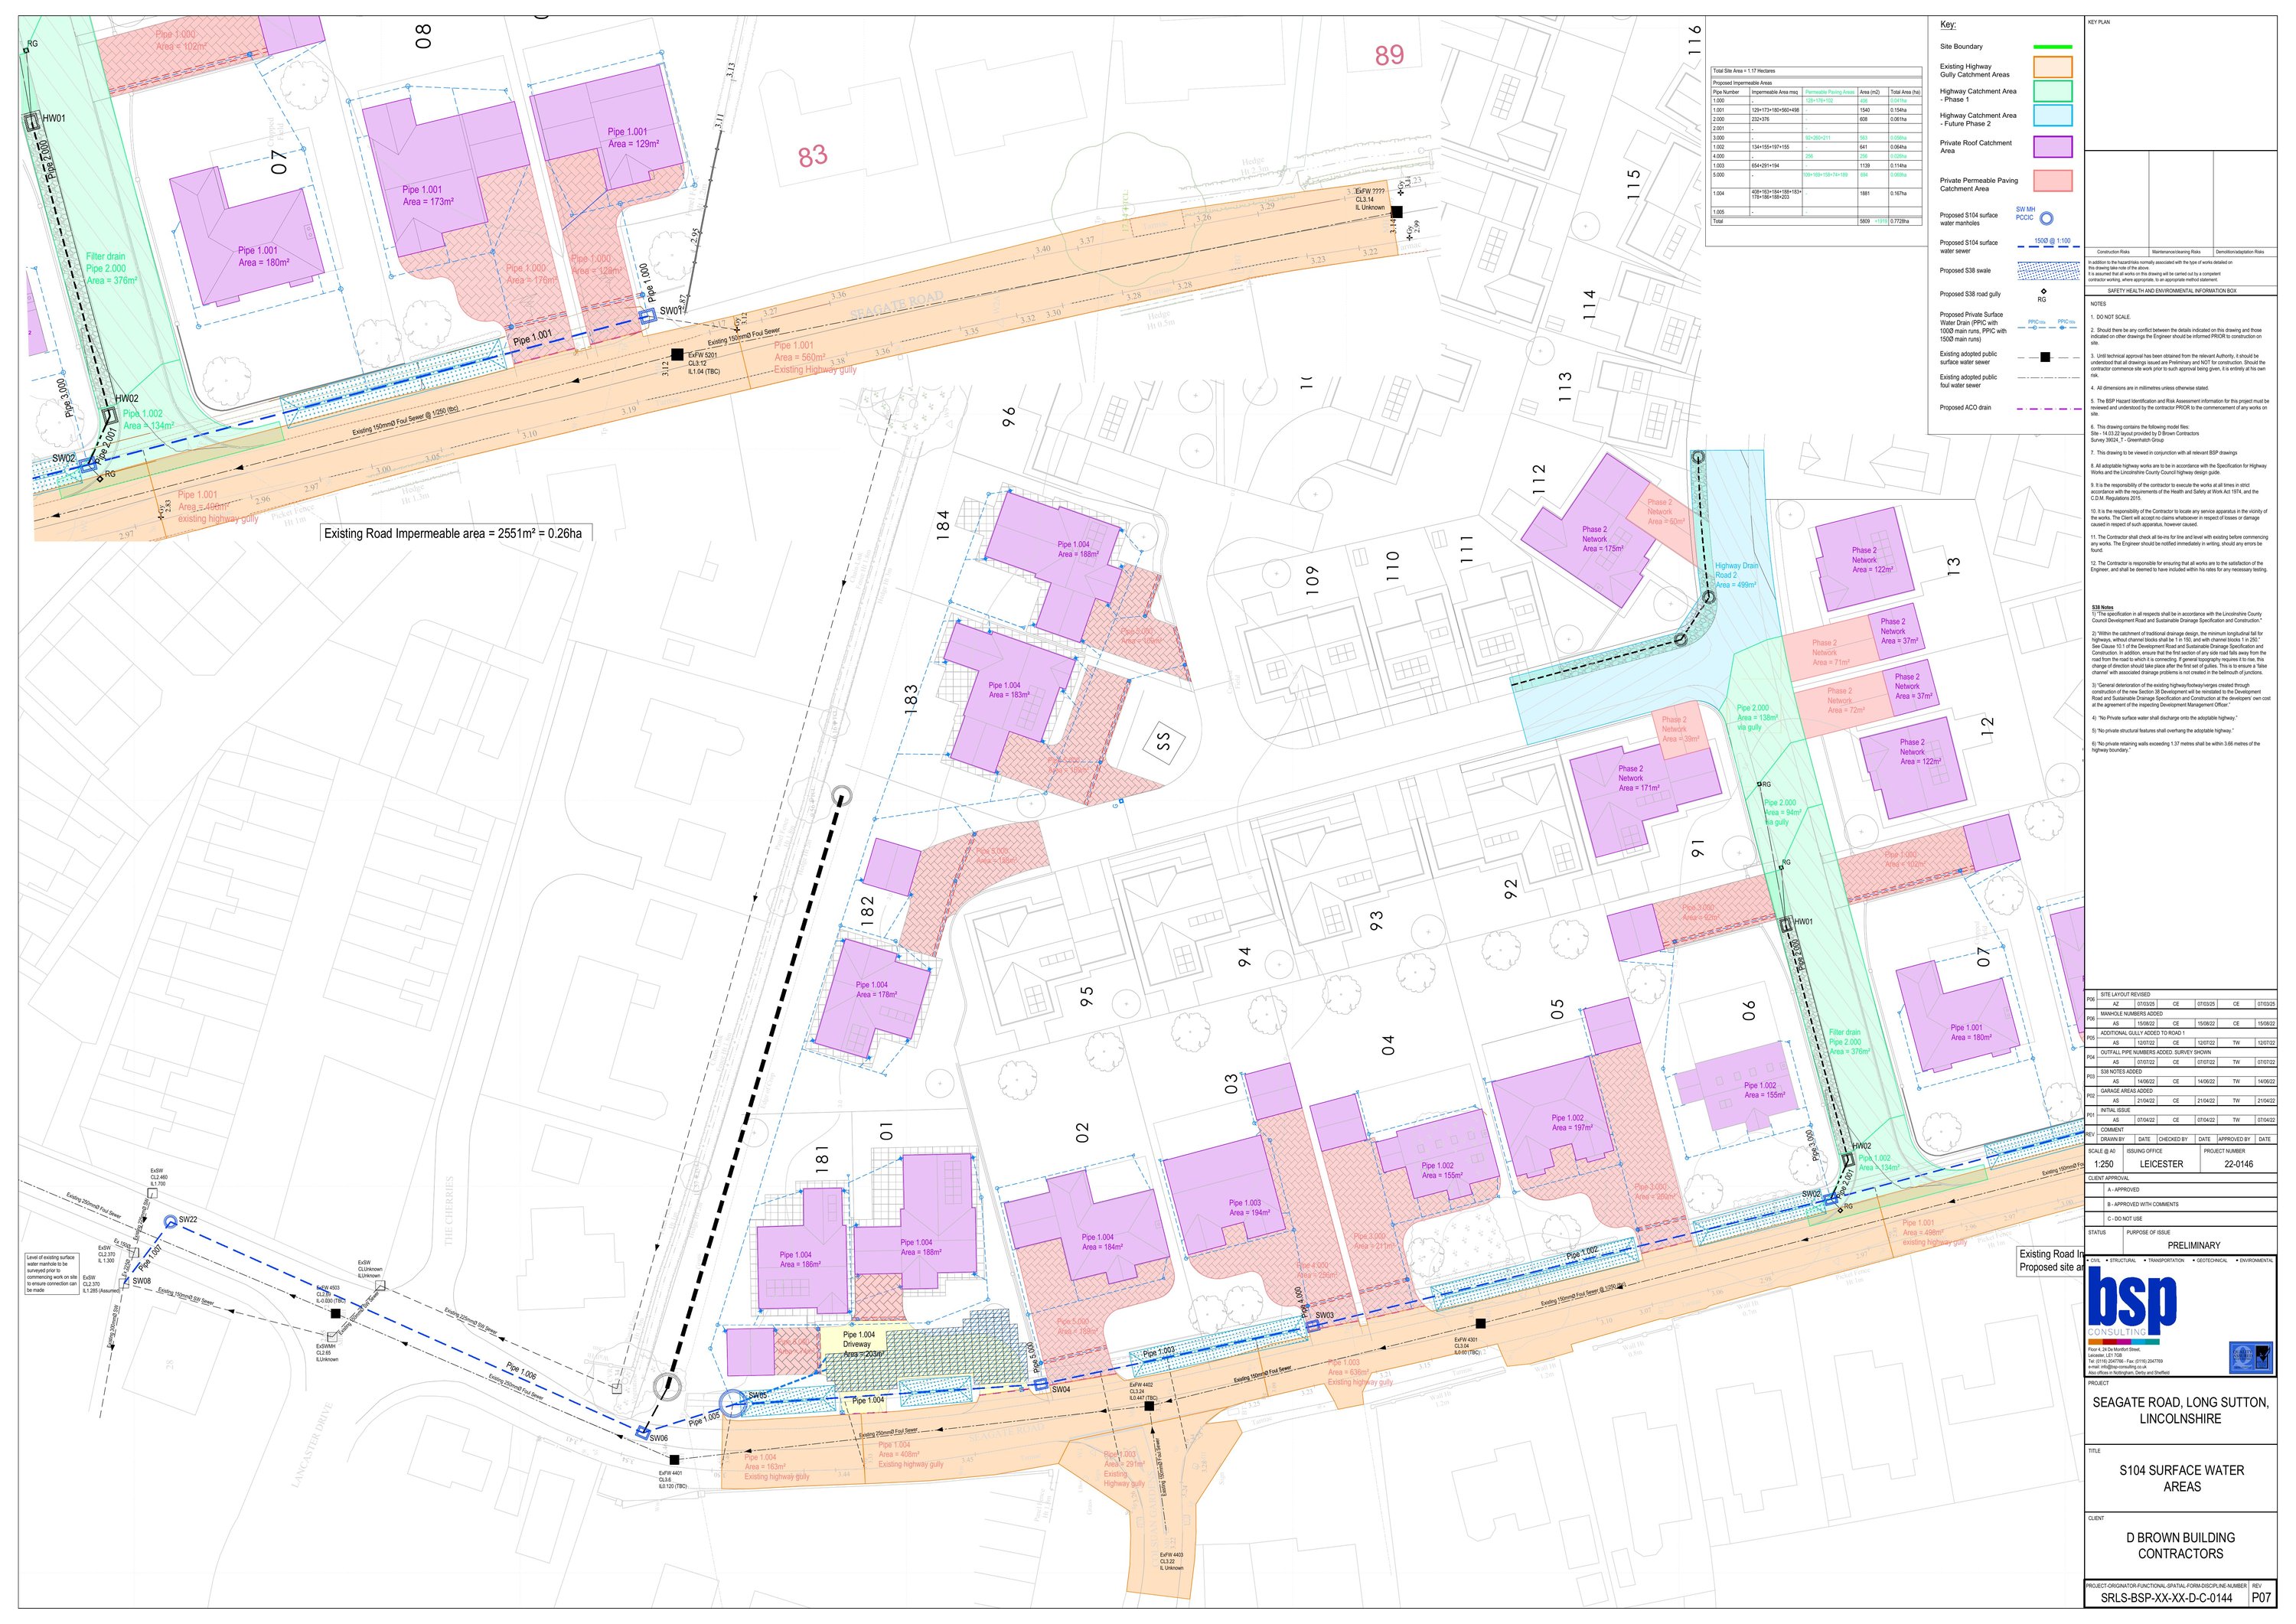2296x1624 pixels.
Task: Click the Existing Highway Gully orange swatch
Action: [x=2052, y=67]
